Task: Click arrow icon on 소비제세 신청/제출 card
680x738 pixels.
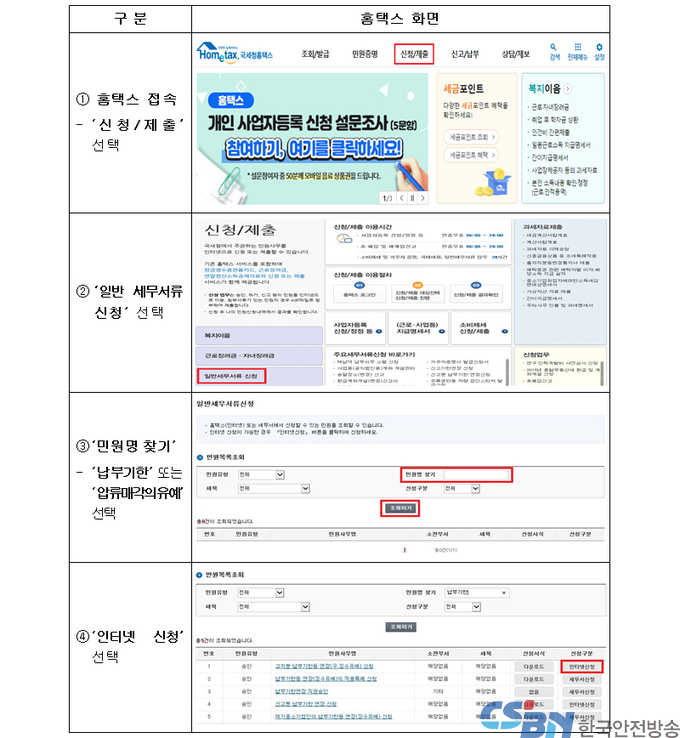Action: point(504,331)
